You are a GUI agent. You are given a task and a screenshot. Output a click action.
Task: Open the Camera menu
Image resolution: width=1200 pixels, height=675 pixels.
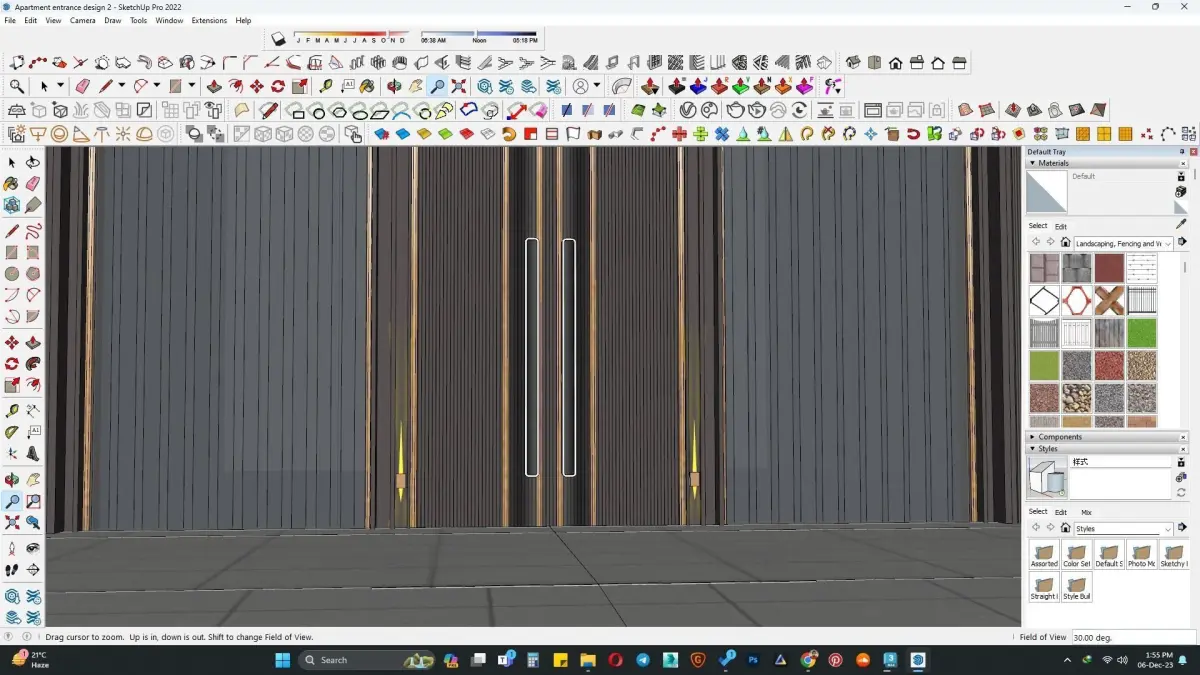click(83, 20)
